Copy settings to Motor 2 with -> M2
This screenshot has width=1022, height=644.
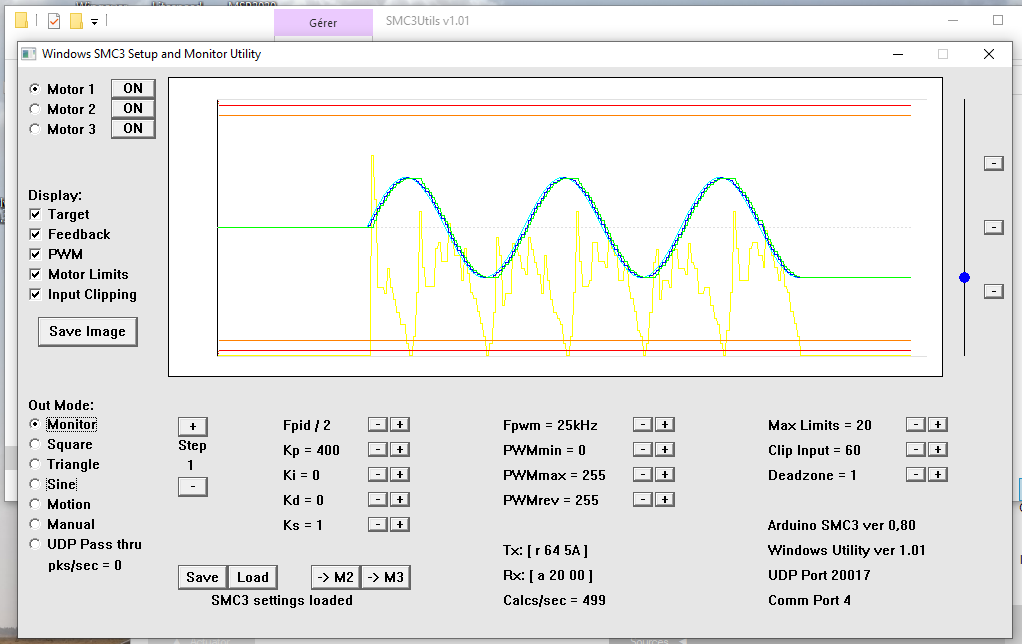pos(335,577)
